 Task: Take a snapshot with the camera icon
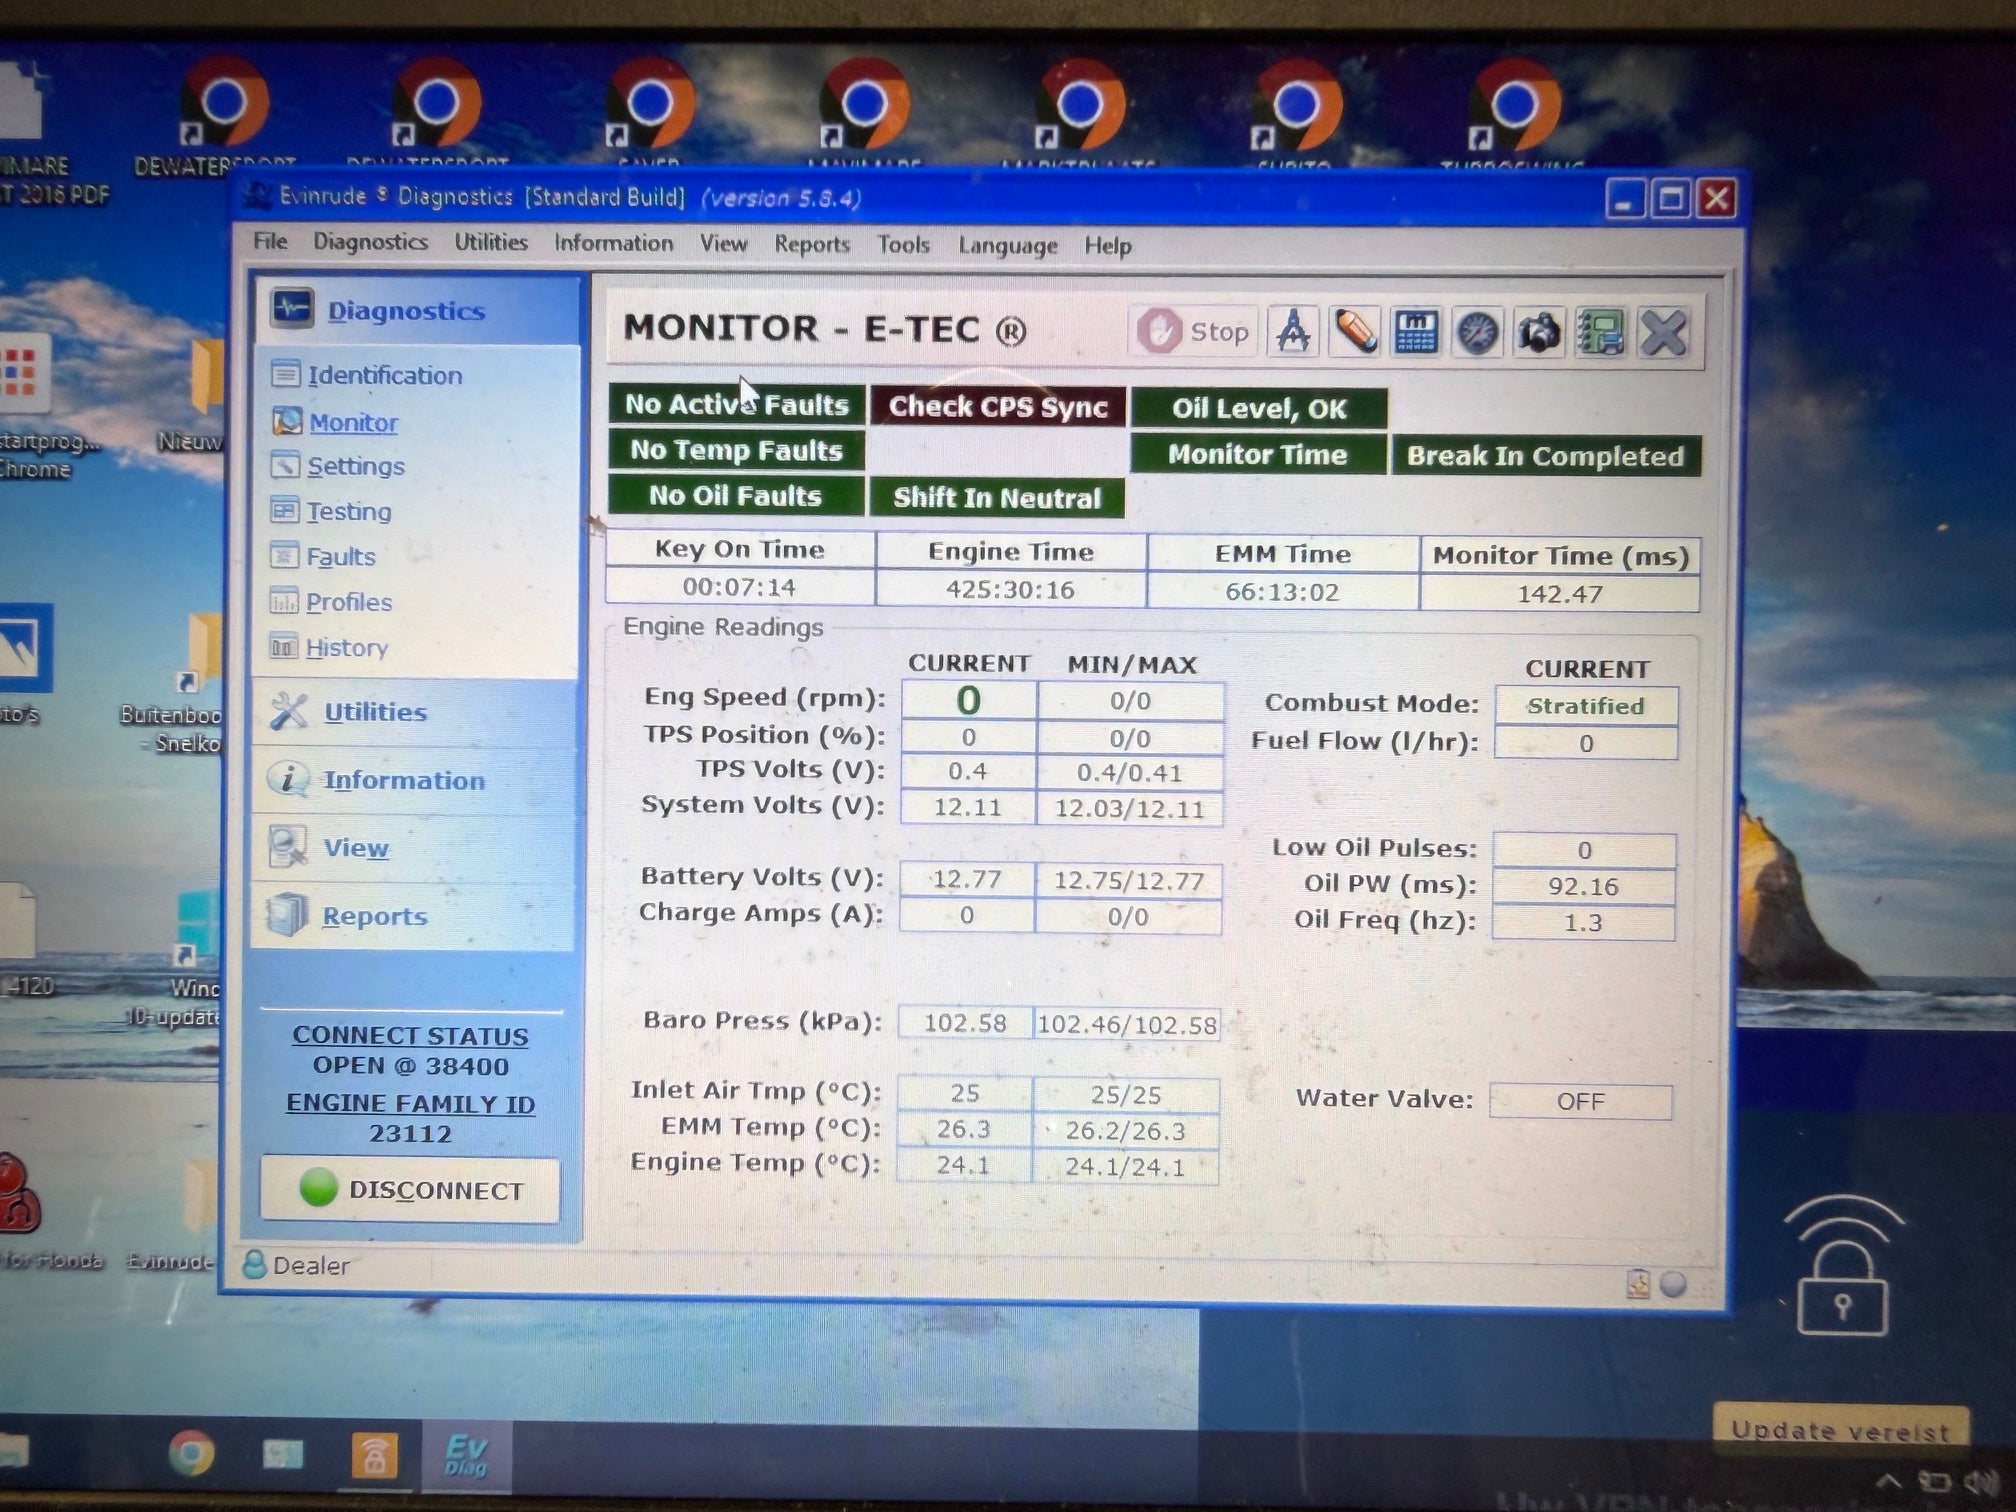click(x=1539, y=333)
